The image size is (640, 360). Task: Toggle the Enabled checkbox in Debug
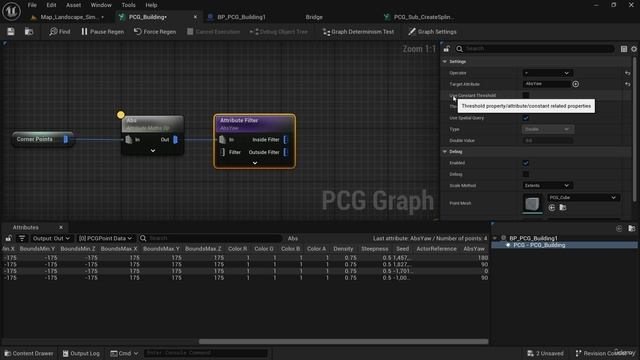[526, 163]
